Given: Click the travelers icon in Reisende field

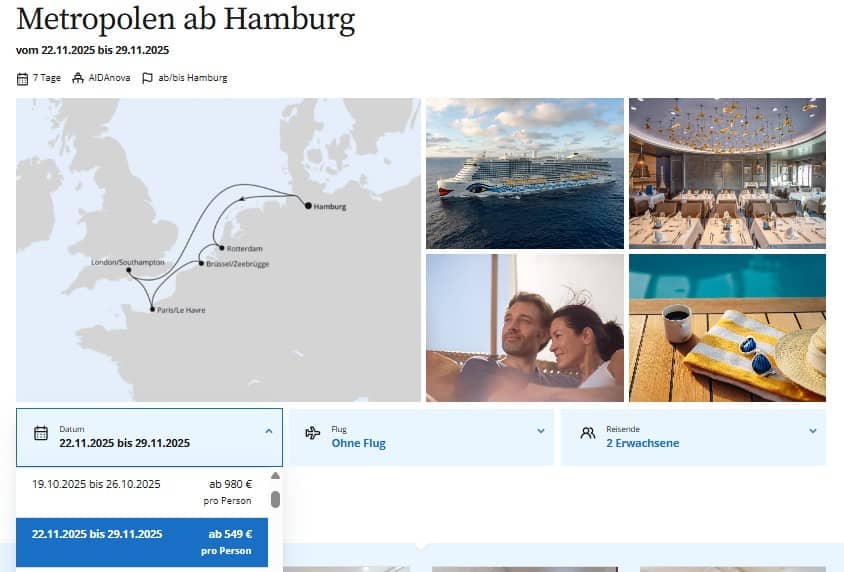Looking at the screenshot, I should [587, 433].
